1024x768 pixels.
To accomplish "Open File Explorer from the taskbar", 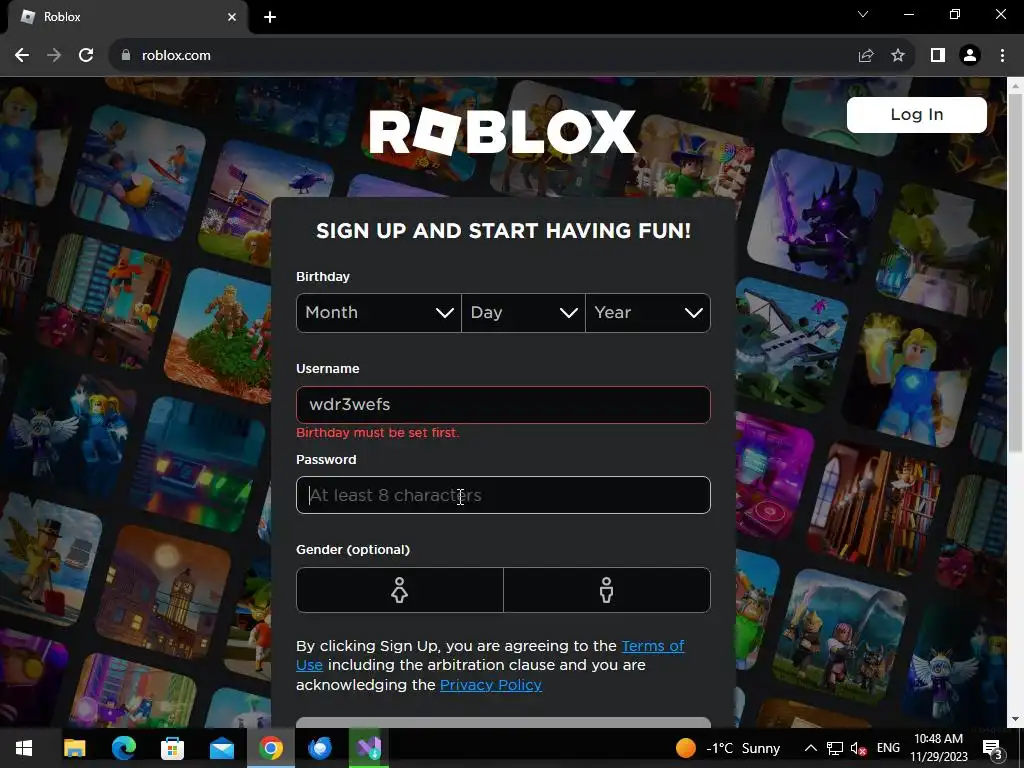I will 74,748.
